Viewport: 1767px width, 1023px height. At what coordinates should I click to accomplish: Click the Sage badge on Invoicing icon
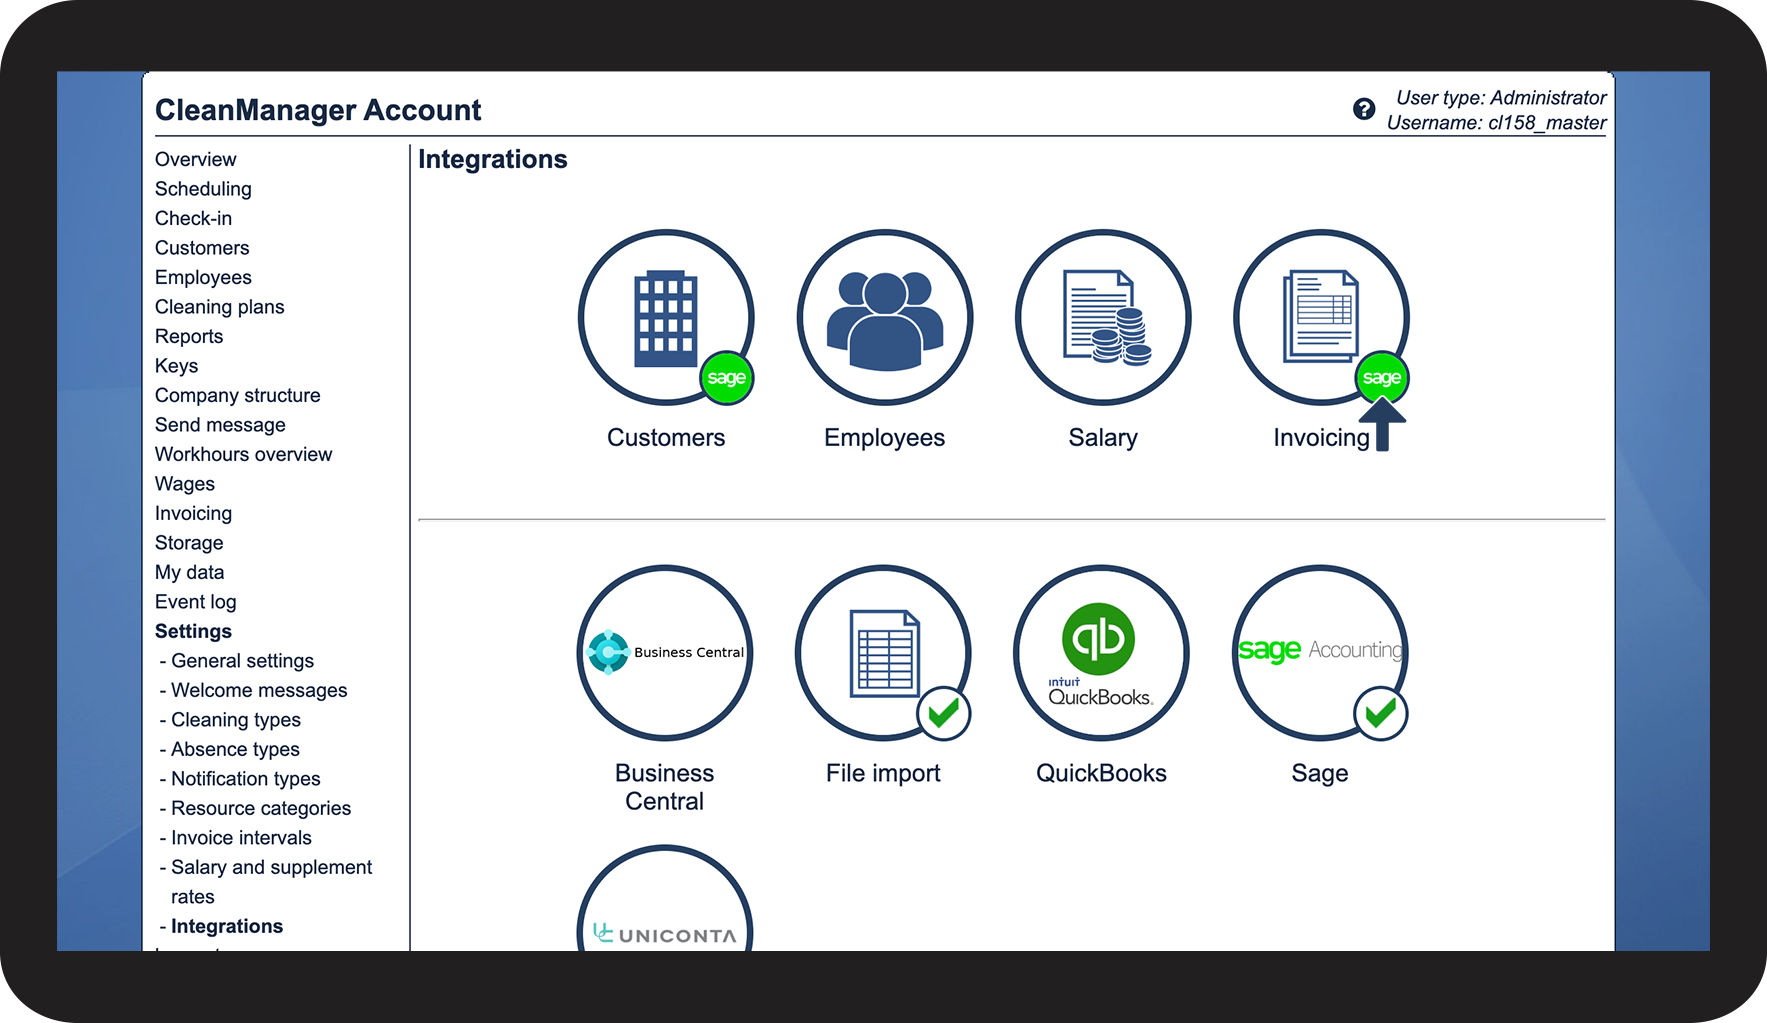tap(1382, 378)
